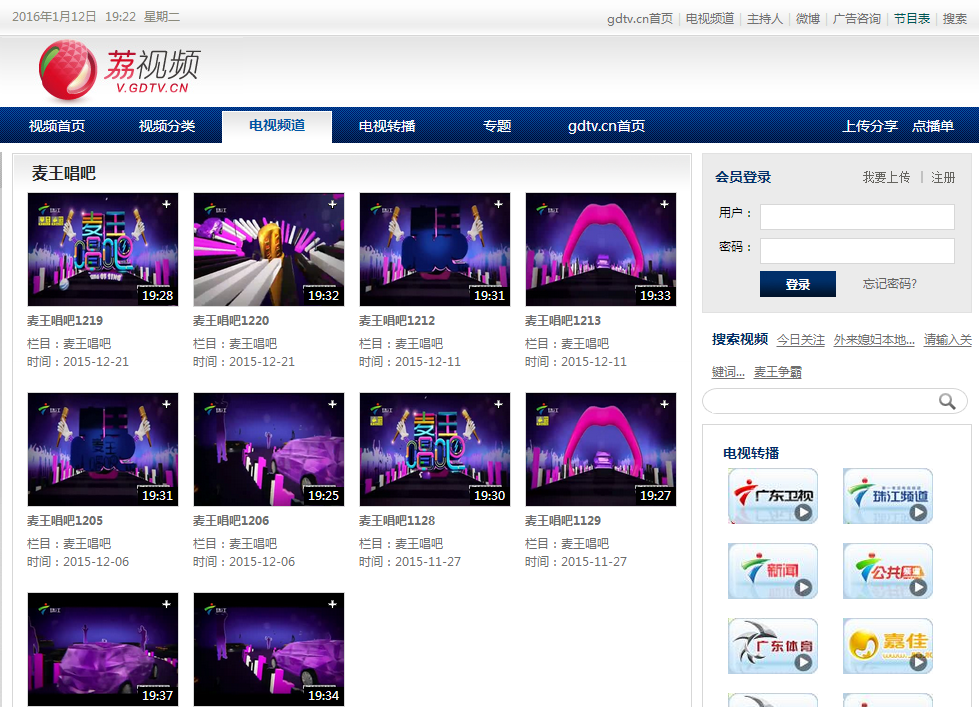Play the 麦王唱吧1213 video thumbnail
The image size is (979, 707).
(x=601, y=249)
